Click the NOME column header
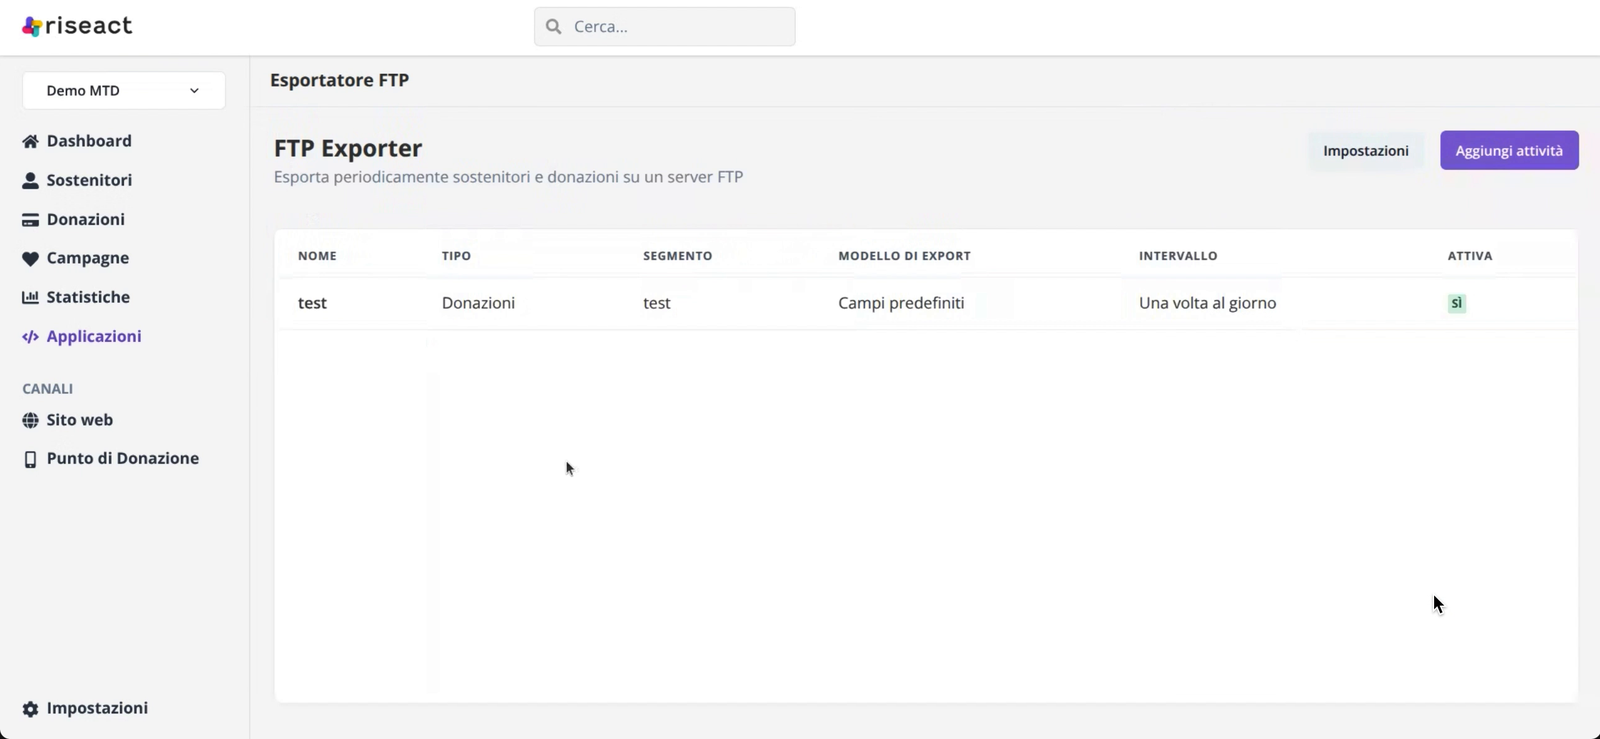 (317, 256)
